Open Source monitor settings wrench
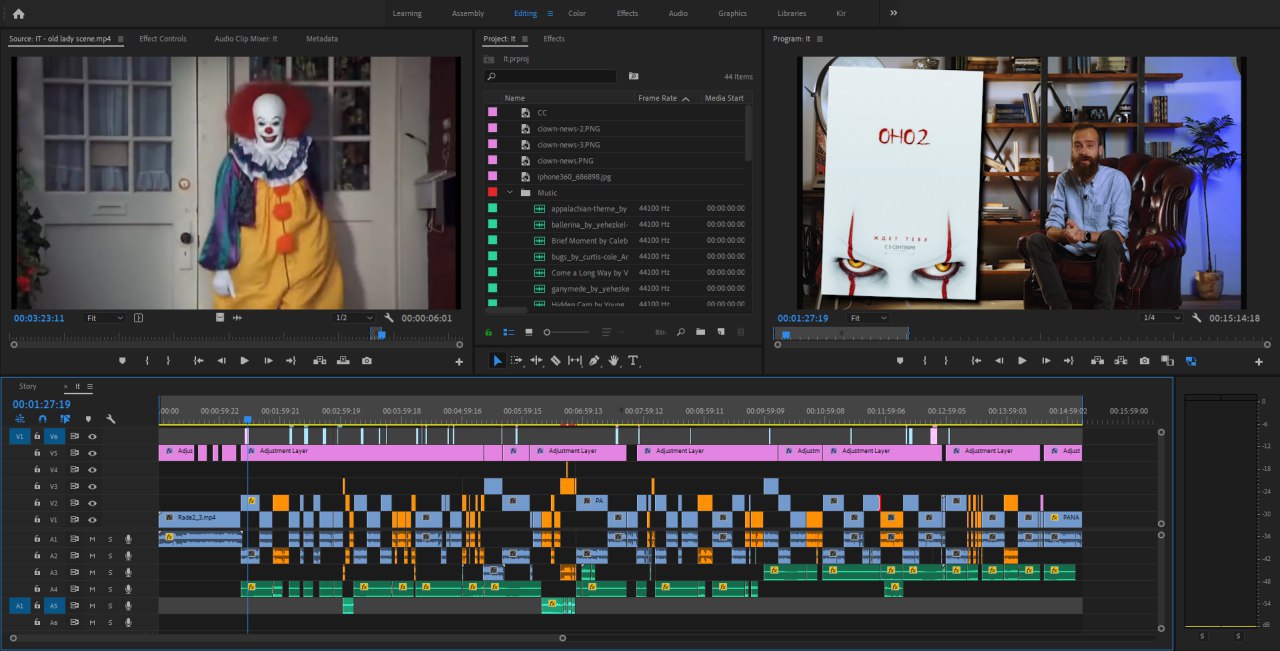 pos(389,318)
